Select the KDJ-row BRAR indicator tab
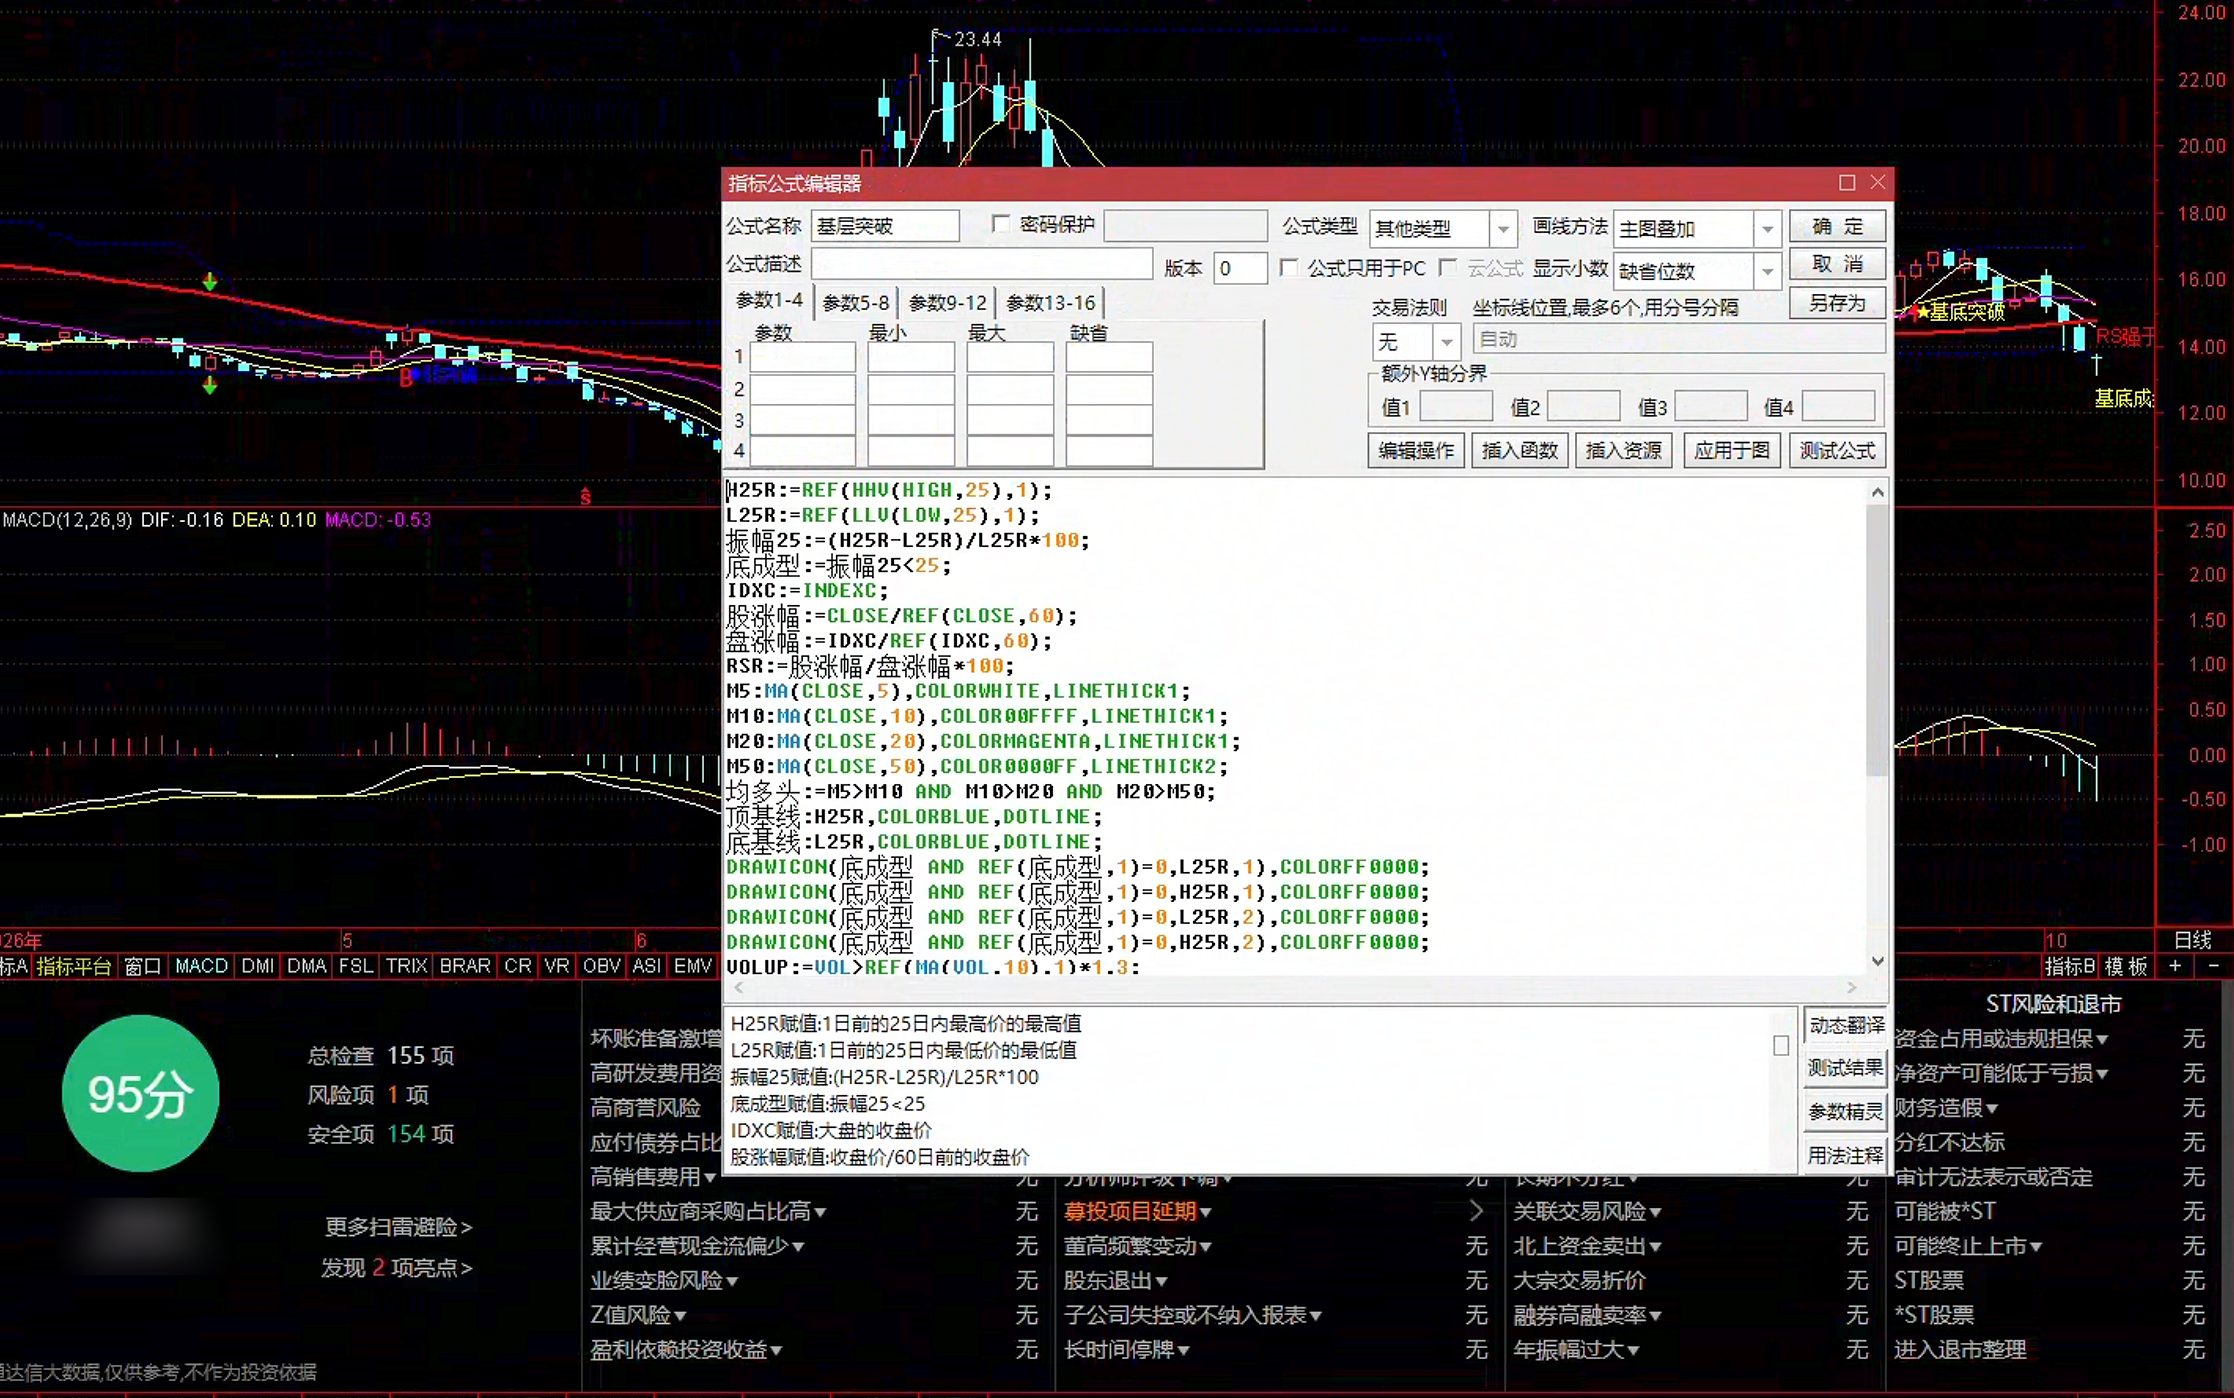 click(x=465, y=966)
